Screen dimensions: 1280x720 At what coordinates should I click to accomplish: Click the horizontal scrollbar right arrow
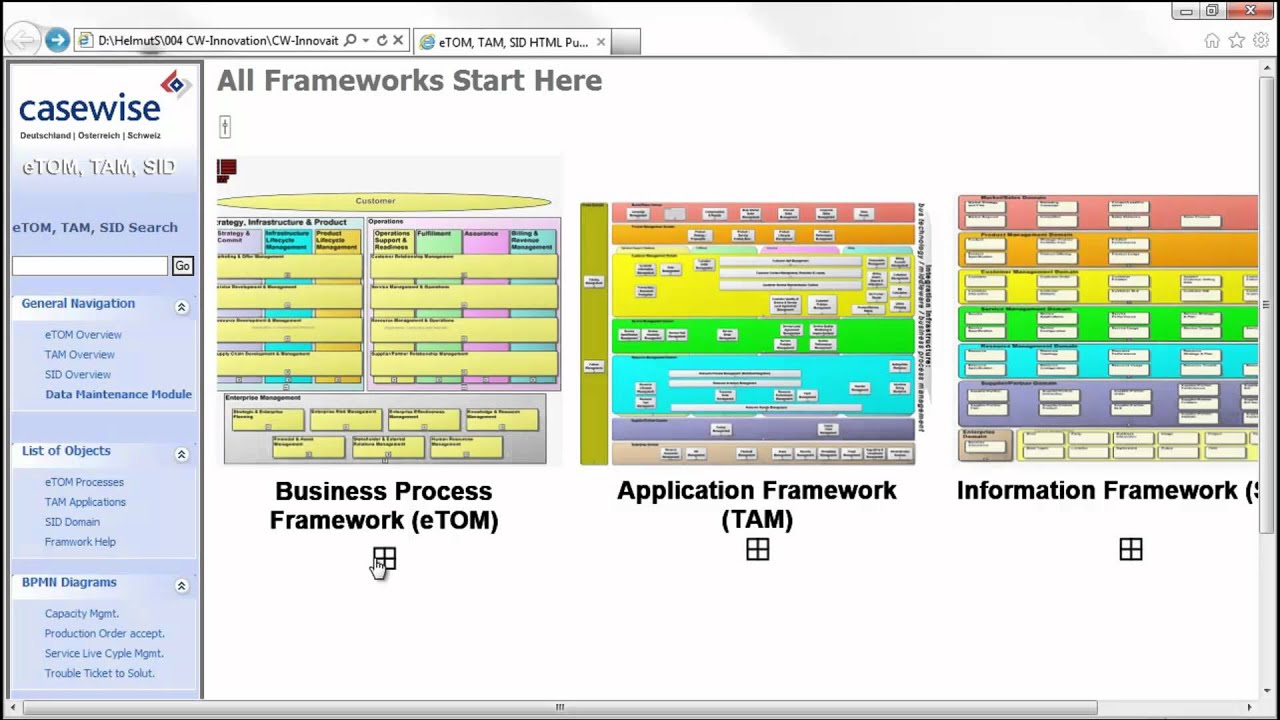(x=1251, y=707)
